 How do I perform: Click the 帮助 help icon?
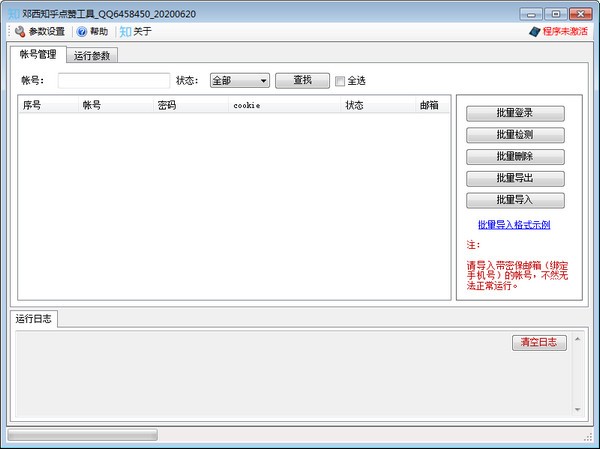(x=82, y=31)
